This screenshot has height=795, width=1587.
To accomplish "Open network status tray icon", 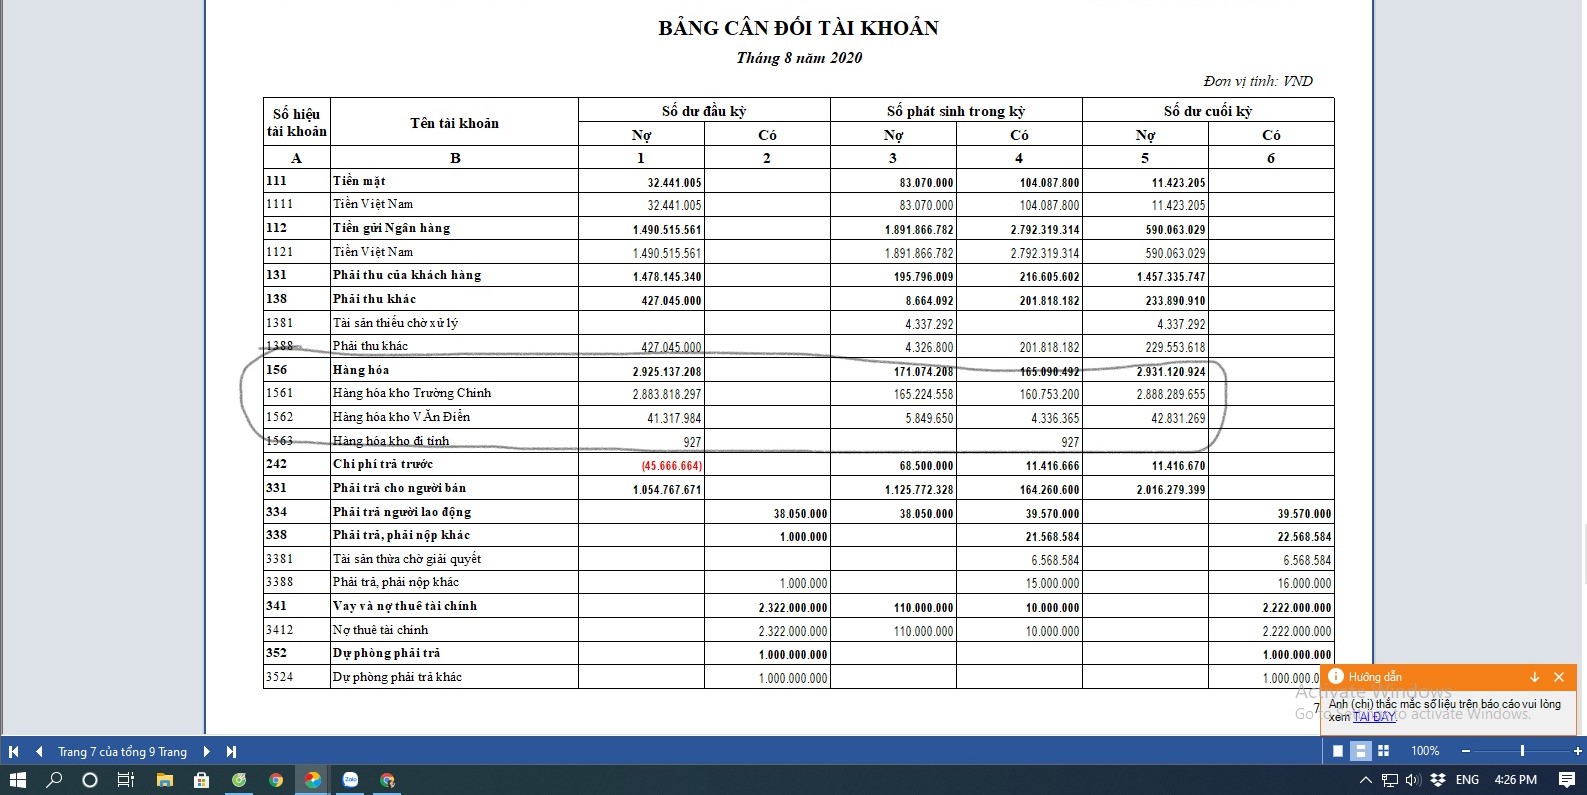I will tap(1390, 780).
